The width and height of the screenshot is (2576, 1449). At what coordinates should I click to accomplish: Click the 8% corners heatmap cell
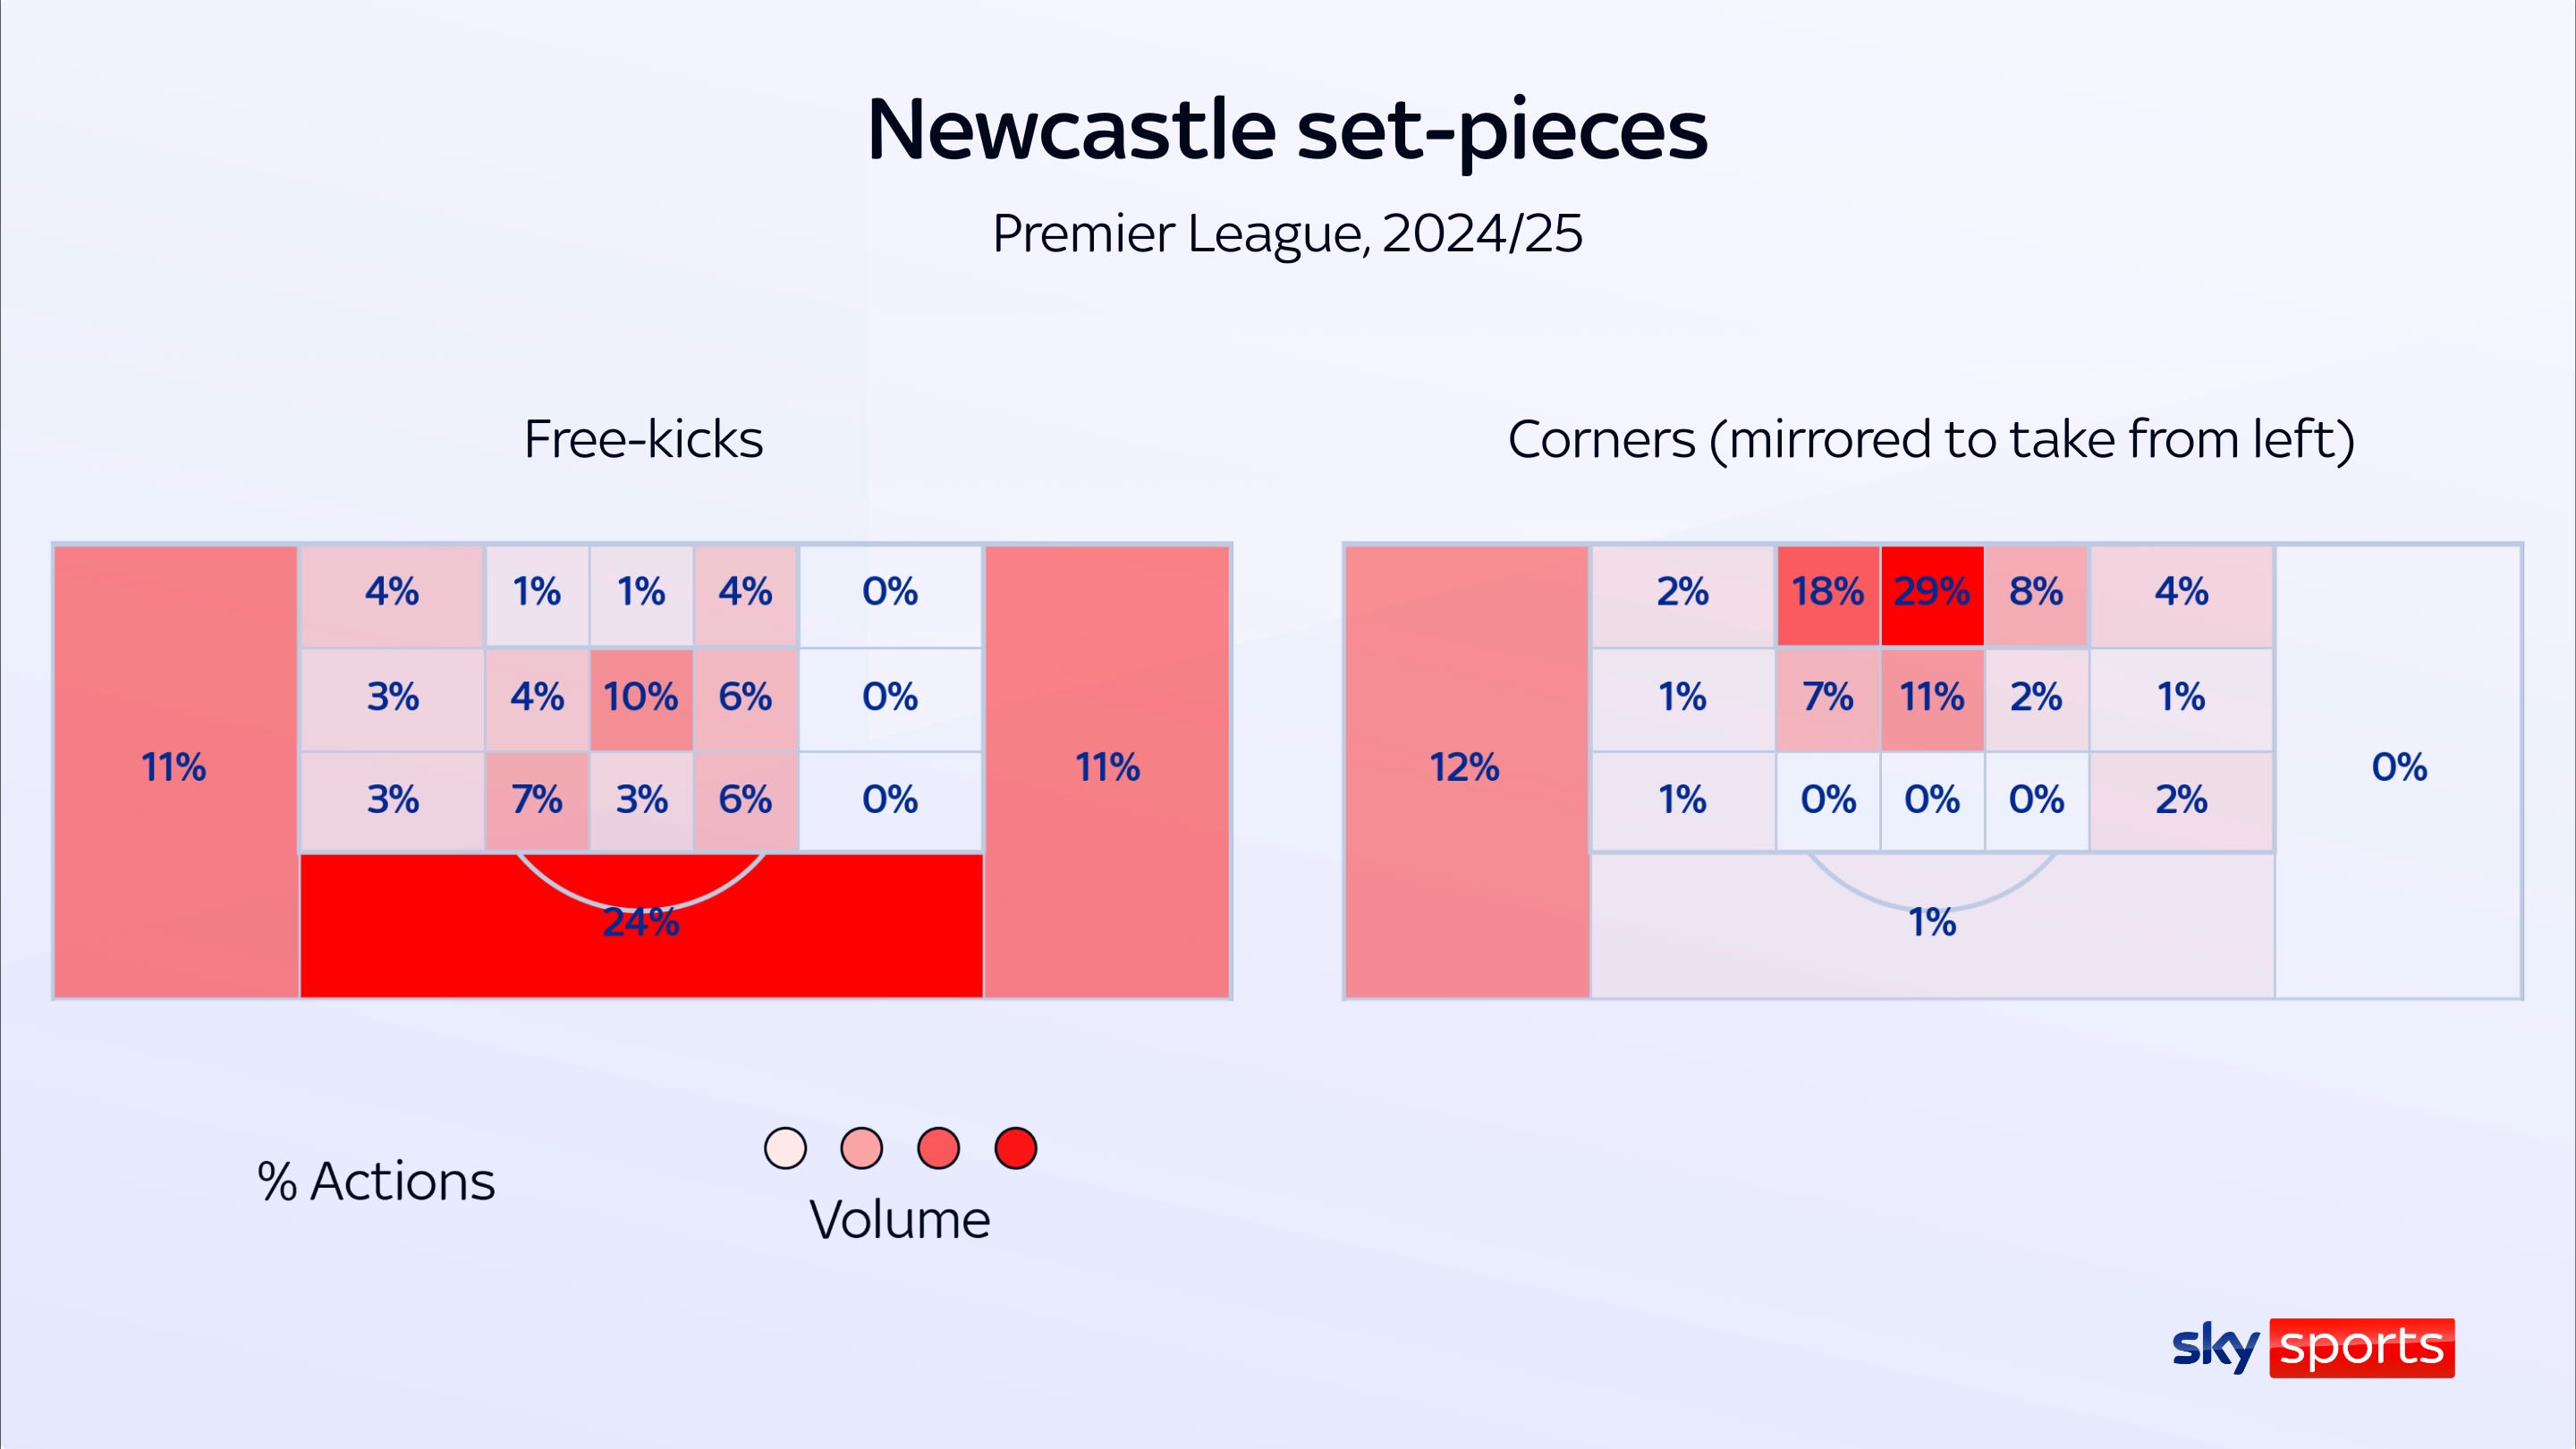click(x=2036, y=594)
